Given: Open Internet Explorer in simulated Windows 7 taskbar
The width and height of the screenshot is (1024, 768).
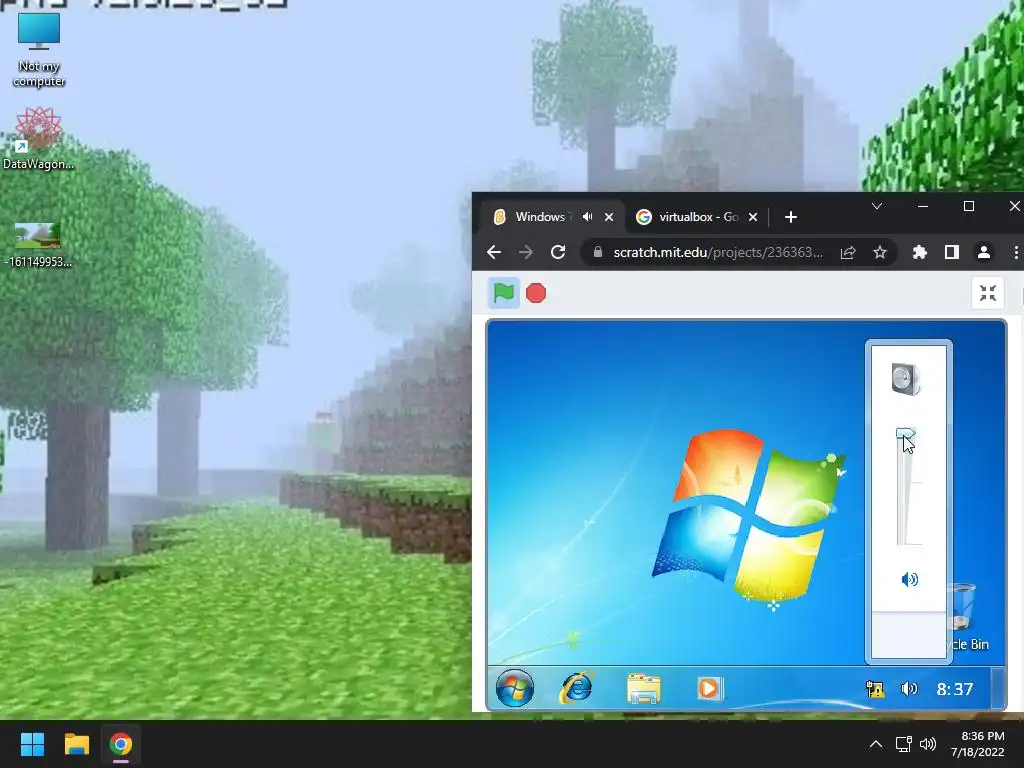Looking at the screenshot, I should tap(577, 688).
